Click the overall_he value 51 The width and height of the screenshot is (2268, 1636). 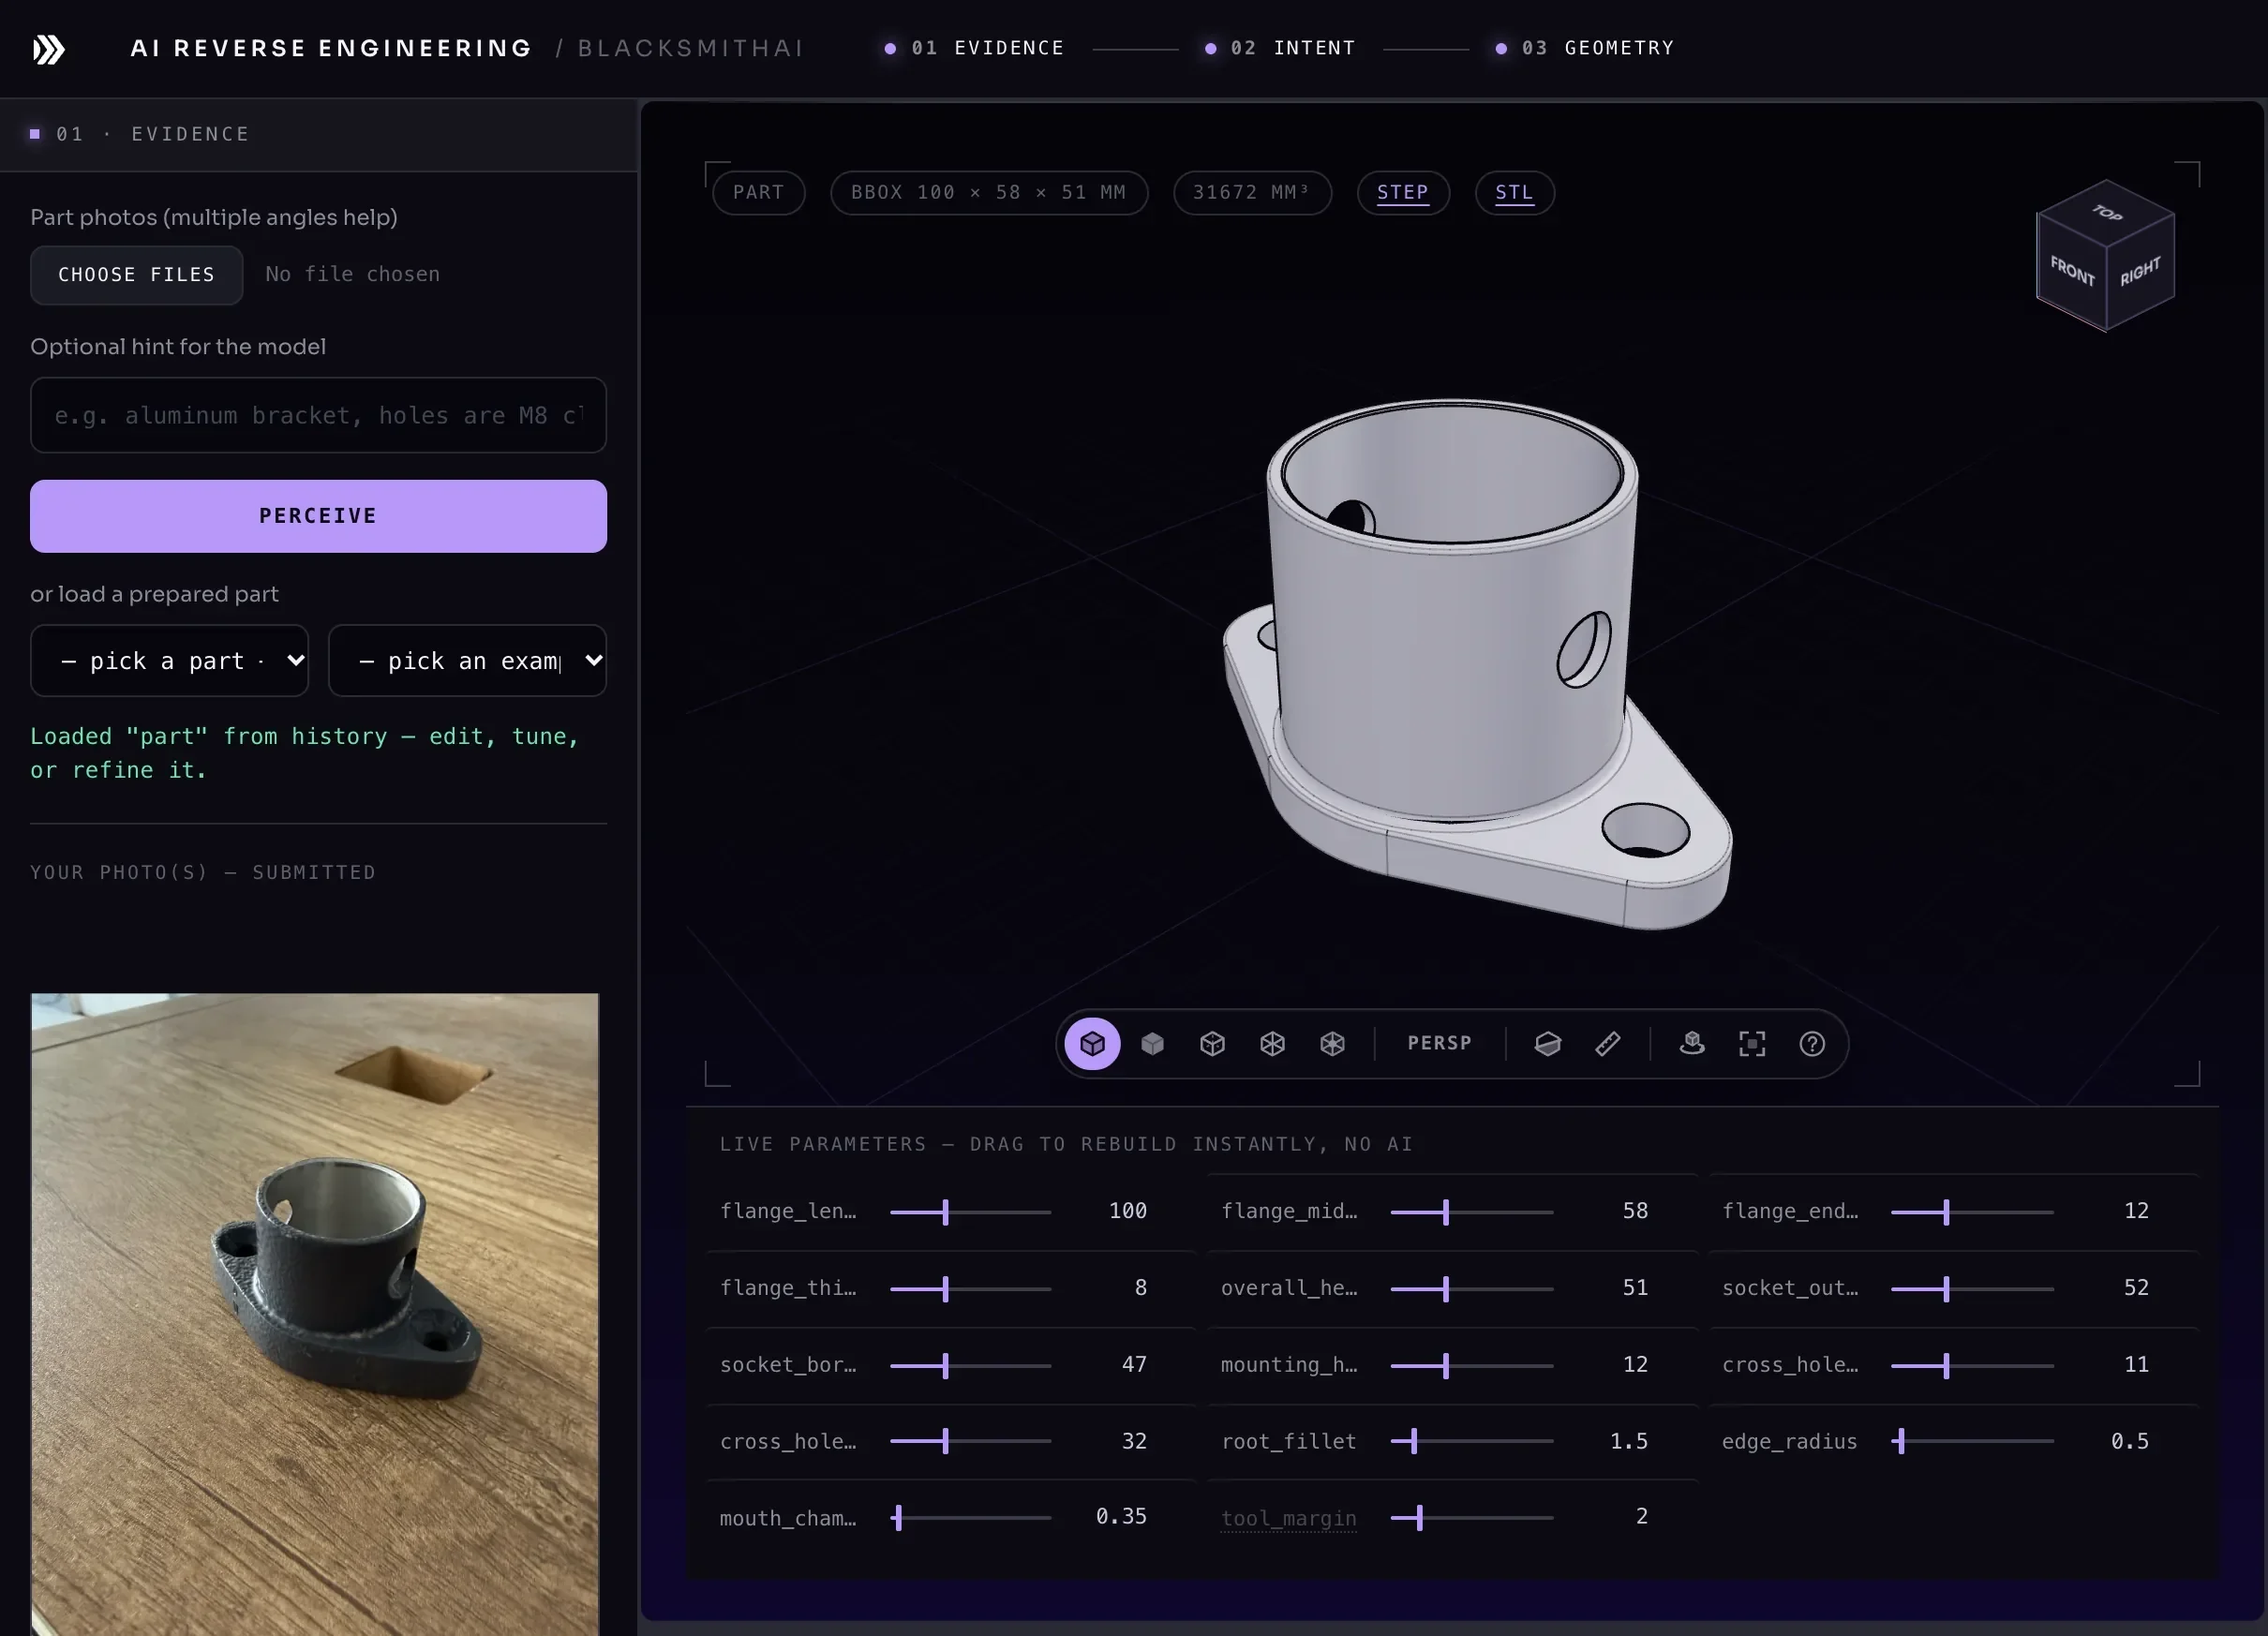(x=1635, y=1288)
